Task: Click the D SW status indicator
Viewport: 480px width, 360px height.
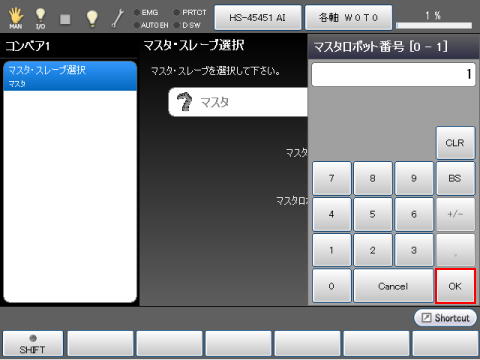Action: click(187, 25)
